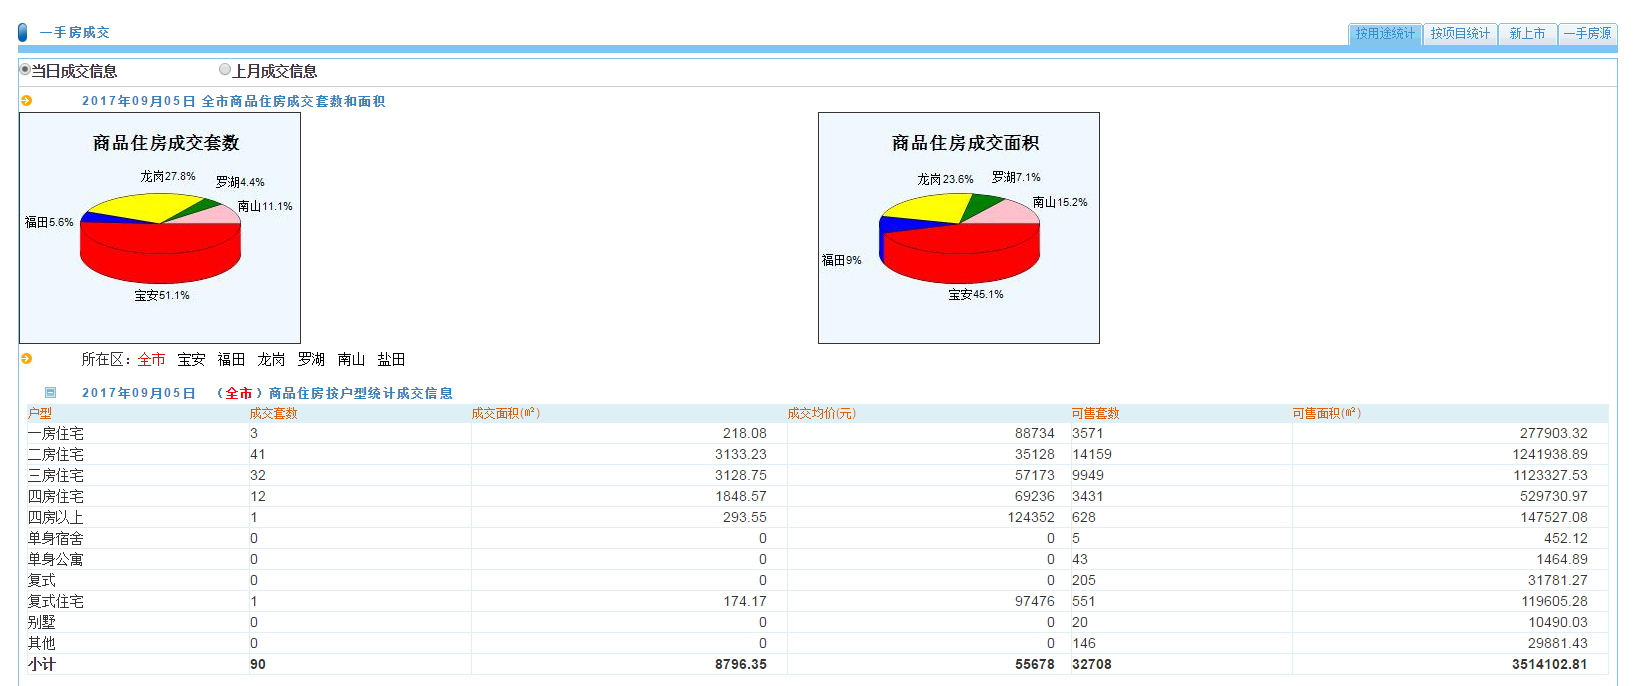Click the 97476 average price for 复式住宅
1639x686 pixels.
(x=1035, y=601)
